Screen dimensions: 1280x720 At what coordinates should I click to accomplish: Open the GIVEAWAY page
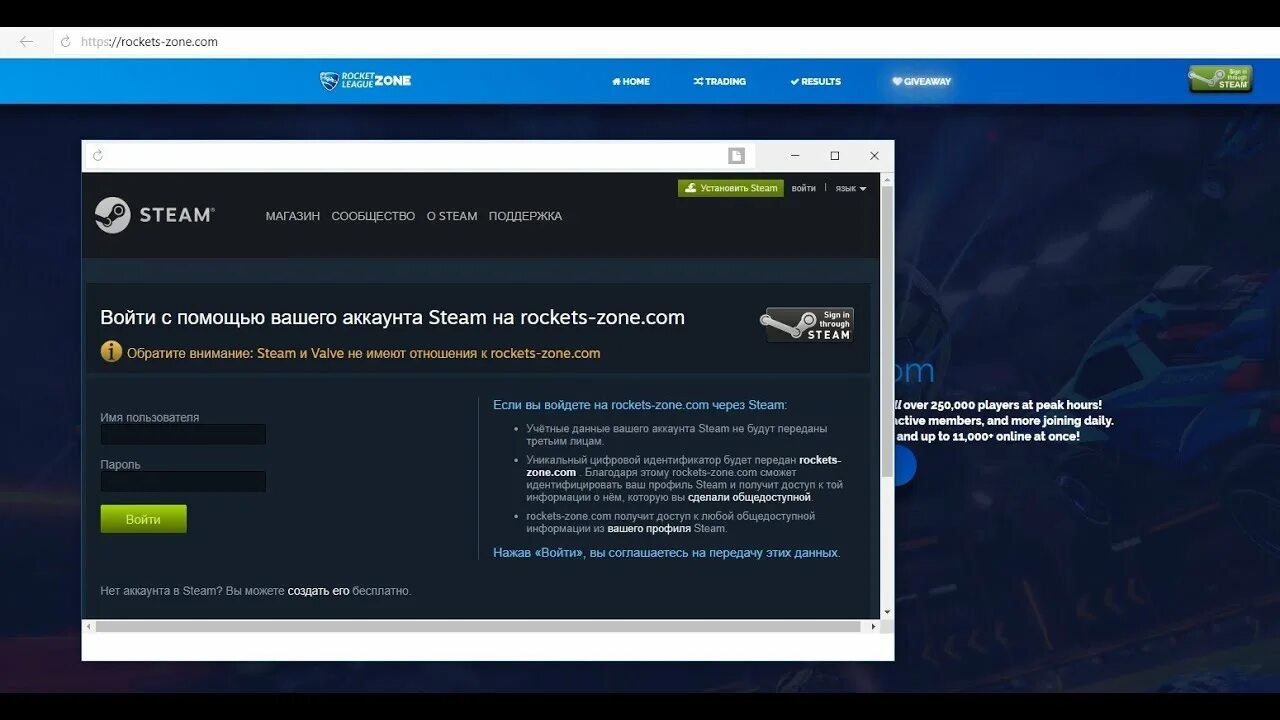coord(922,82)
